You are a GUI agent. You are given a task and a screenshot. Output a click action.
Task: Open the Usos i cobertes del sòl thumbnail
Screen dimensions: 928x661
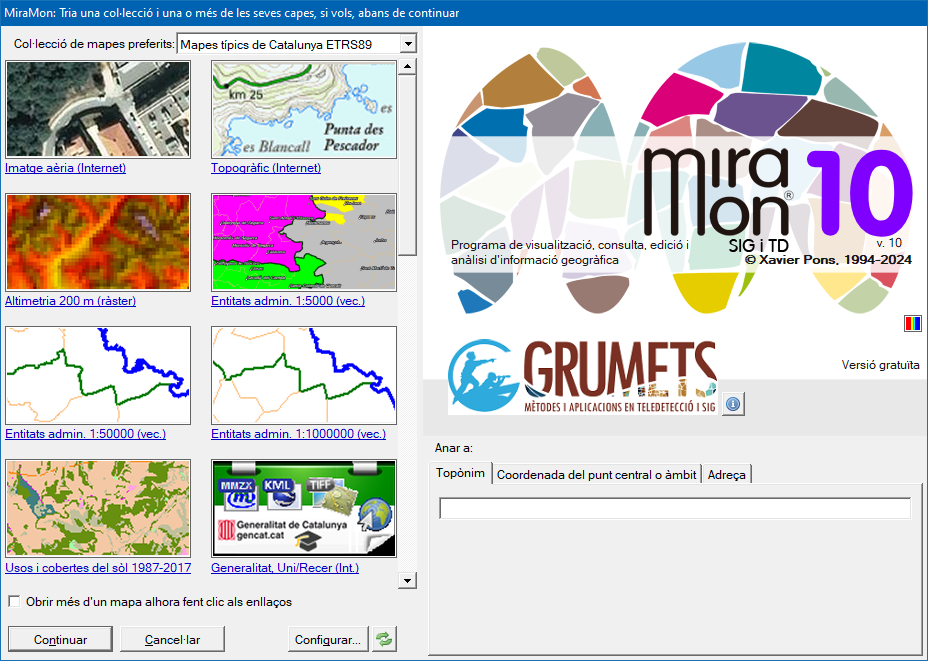pos(98,508)
